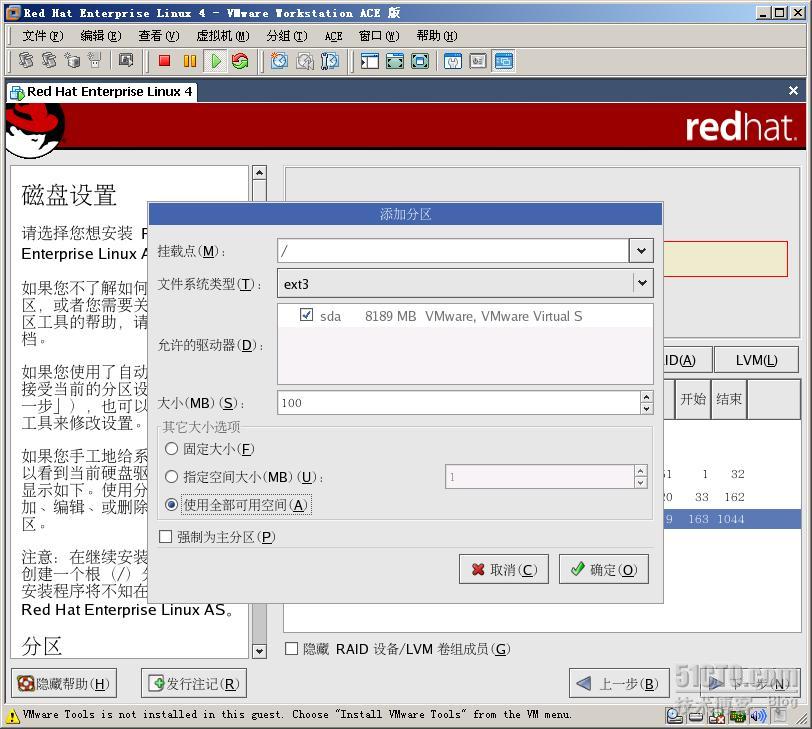The width and height of the screenshot is (812, 729).
Task: Click the help panel scroll up arrow
Action: [x=259, y=172]
